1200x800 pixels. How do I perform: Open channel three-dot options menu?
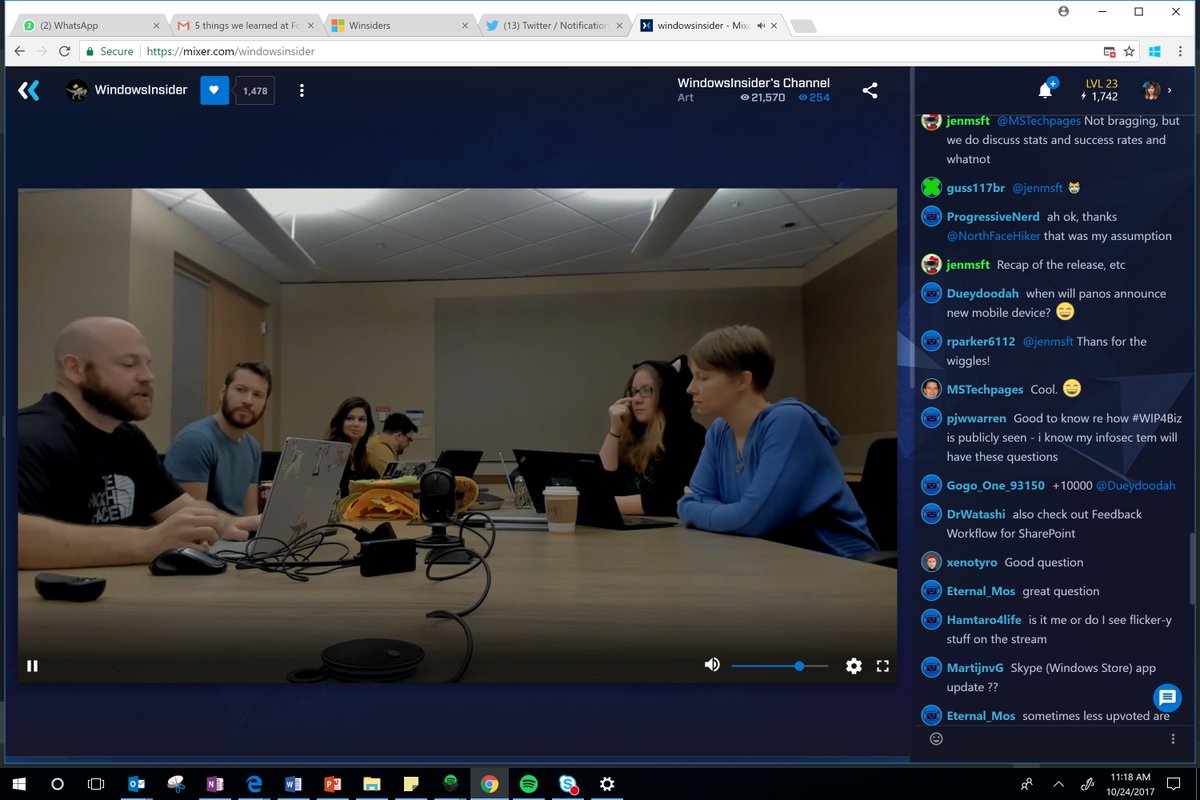click(302, 91)
